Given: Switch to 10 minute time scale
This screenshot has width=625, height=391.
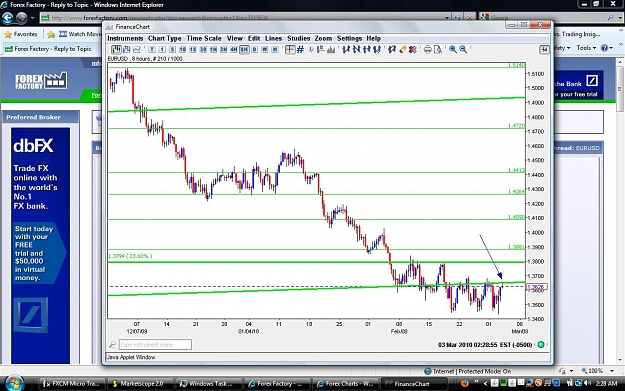Looking at the screenshot, I should tap(183, 49).
